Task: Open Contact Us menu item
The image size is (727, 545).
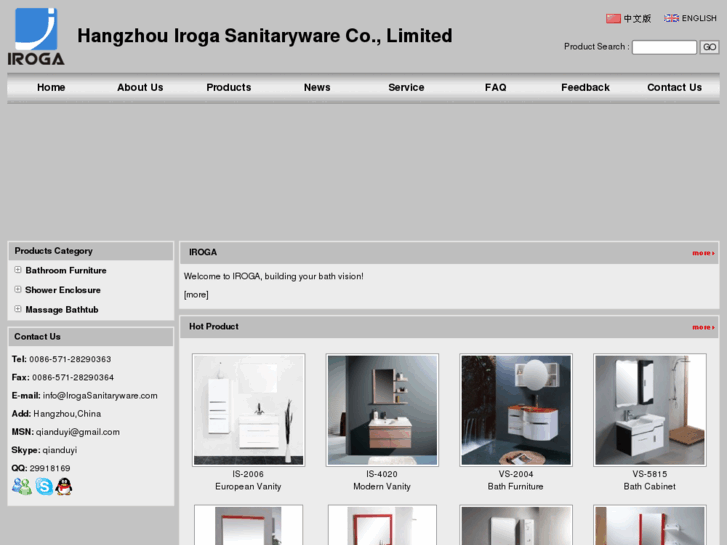Action: pyautogui.click(x=675, y=87)
